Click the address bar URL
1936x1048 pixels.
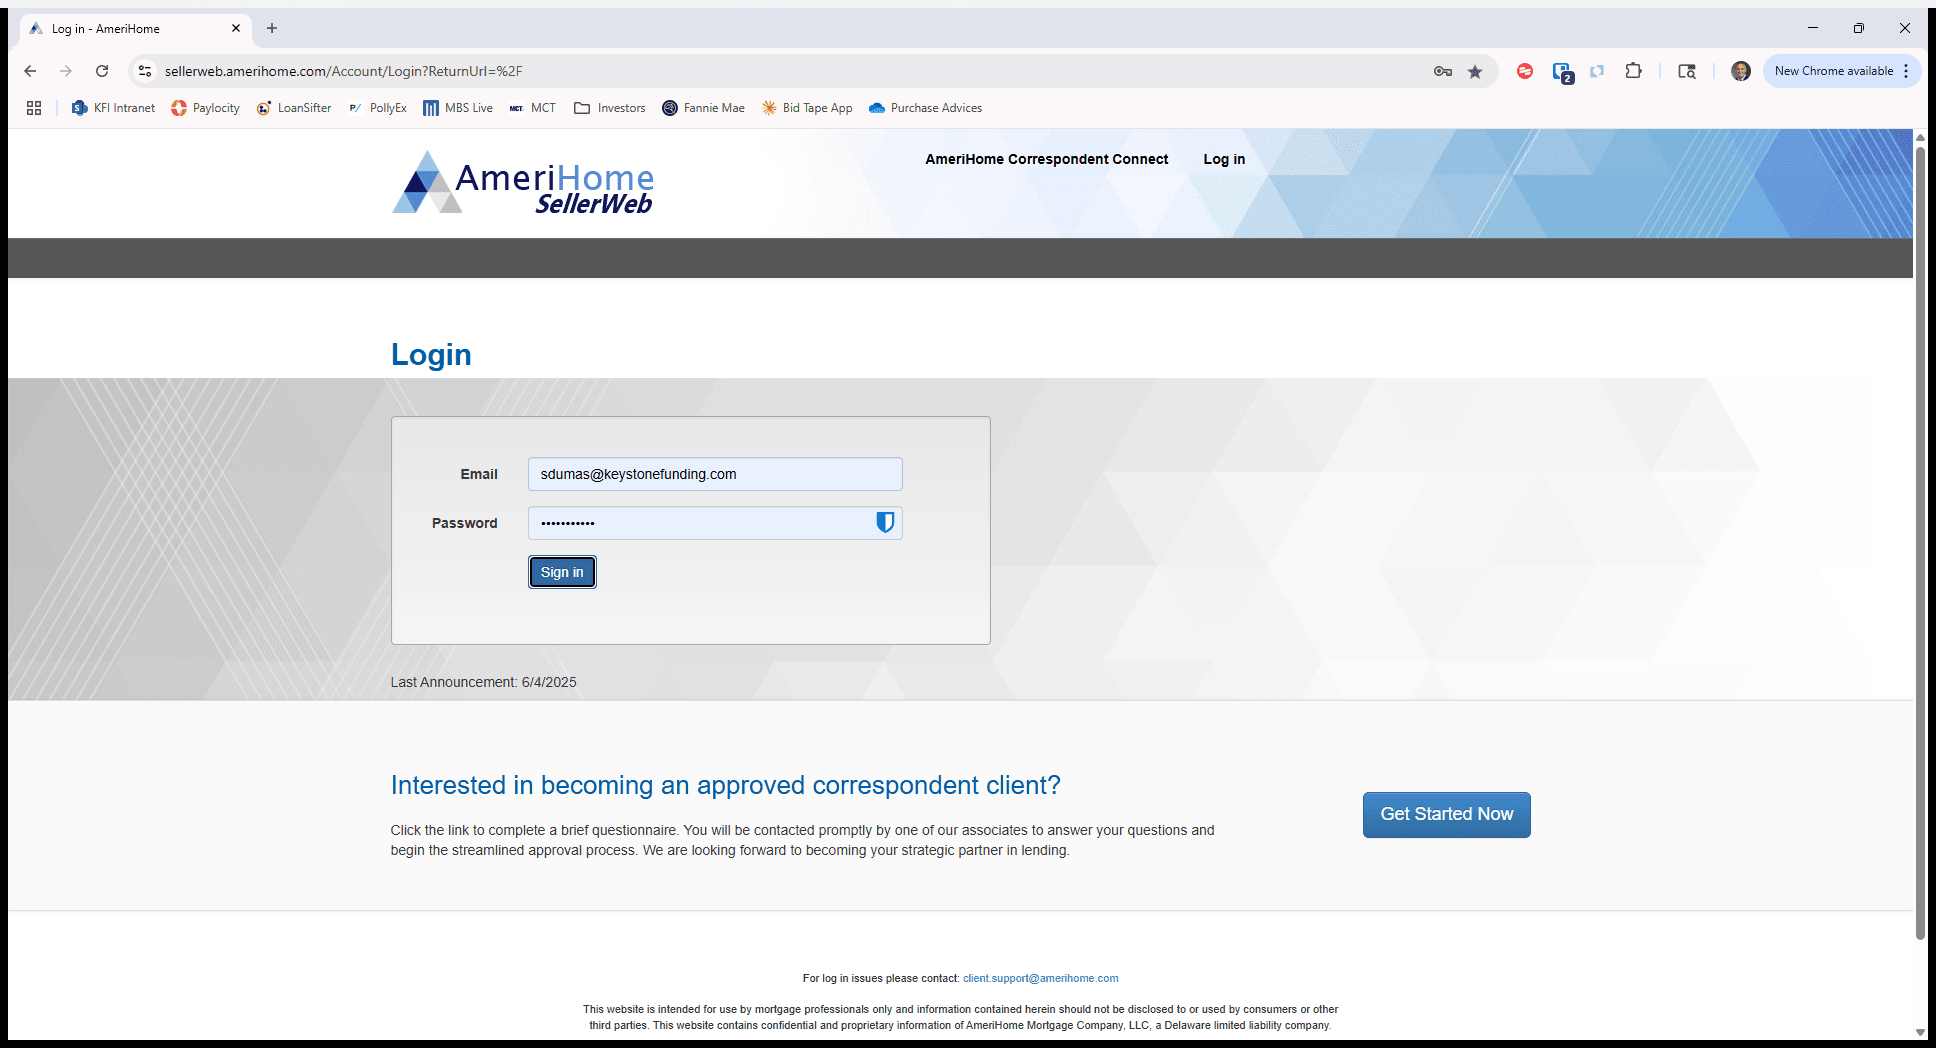click(x=343, y=71)
